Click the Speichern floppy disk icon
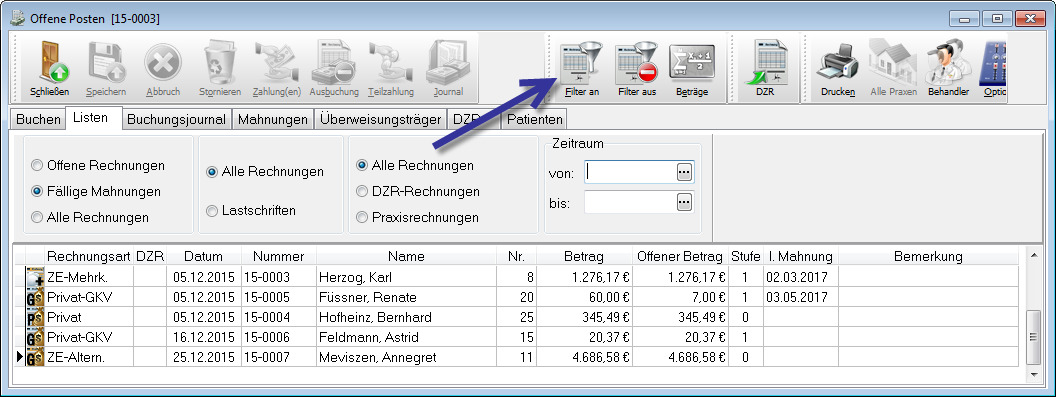The height and width of the screenshot is (397, 1056). click(106, 69)
